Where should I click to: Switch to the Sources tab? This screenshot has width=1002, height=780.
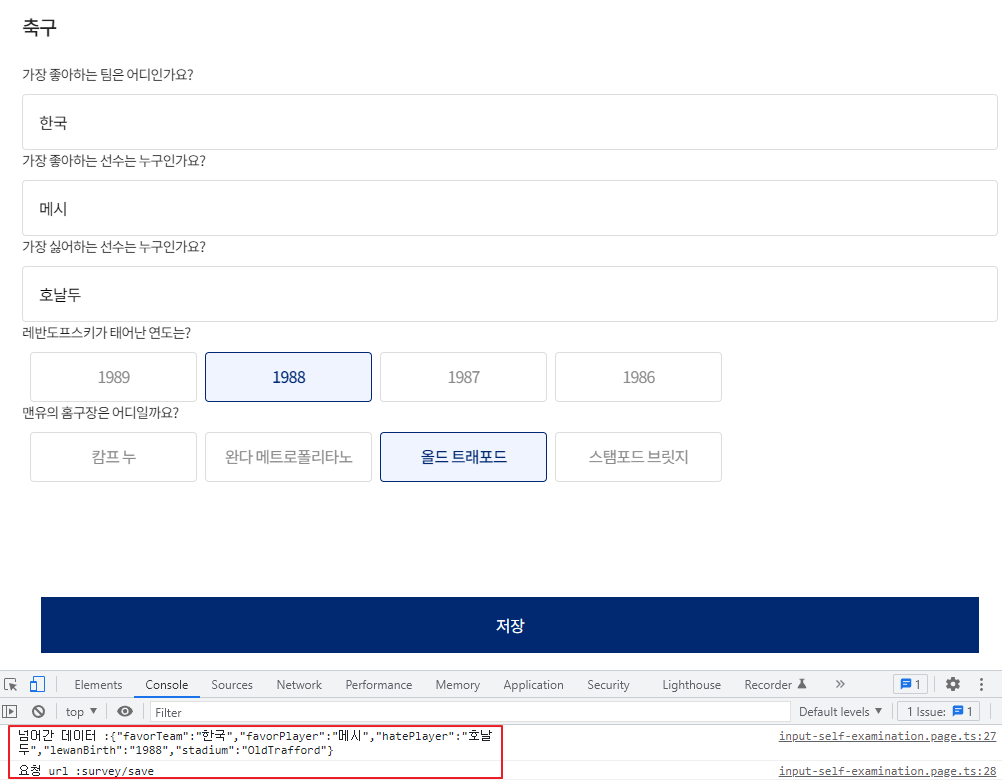point(232,684)
